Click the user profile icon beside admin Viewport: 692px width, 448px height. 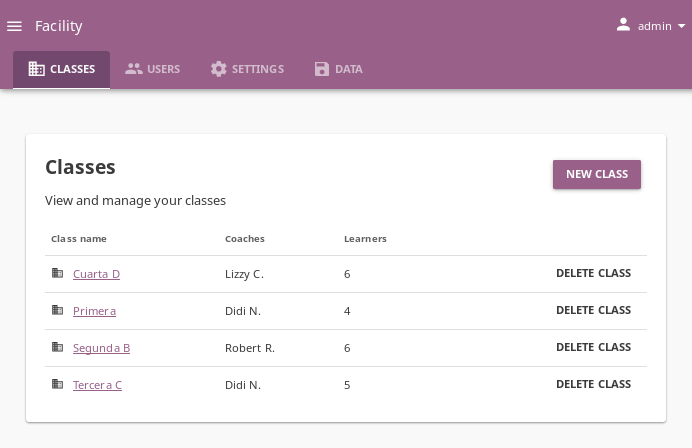pos(623,25)
